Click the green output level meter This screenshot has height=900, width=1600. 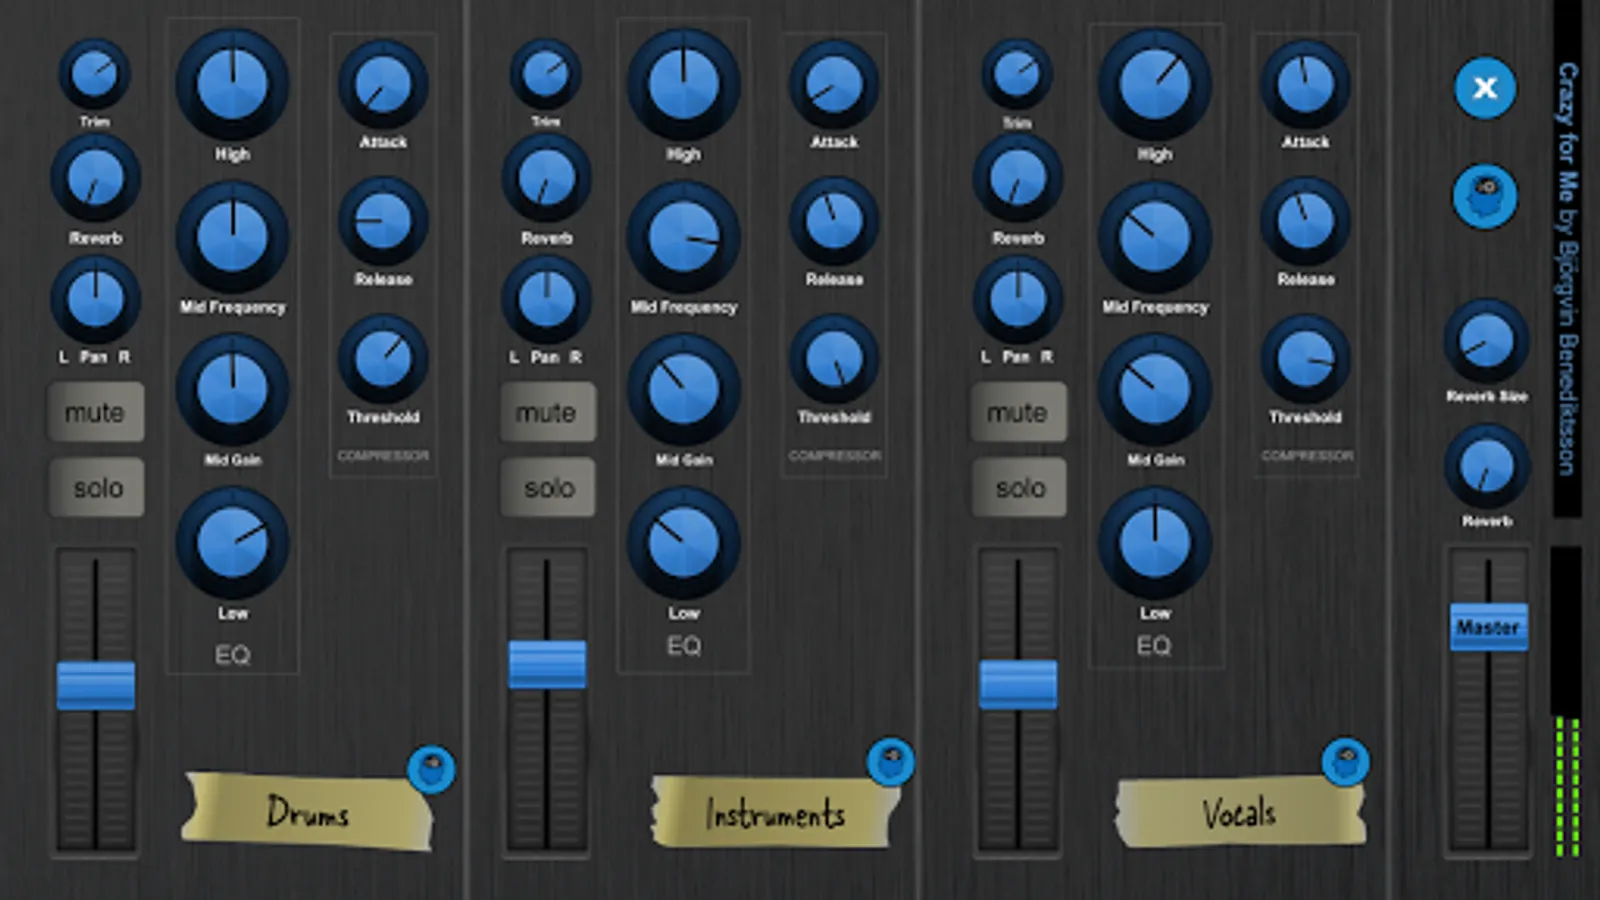(1567, 785)
